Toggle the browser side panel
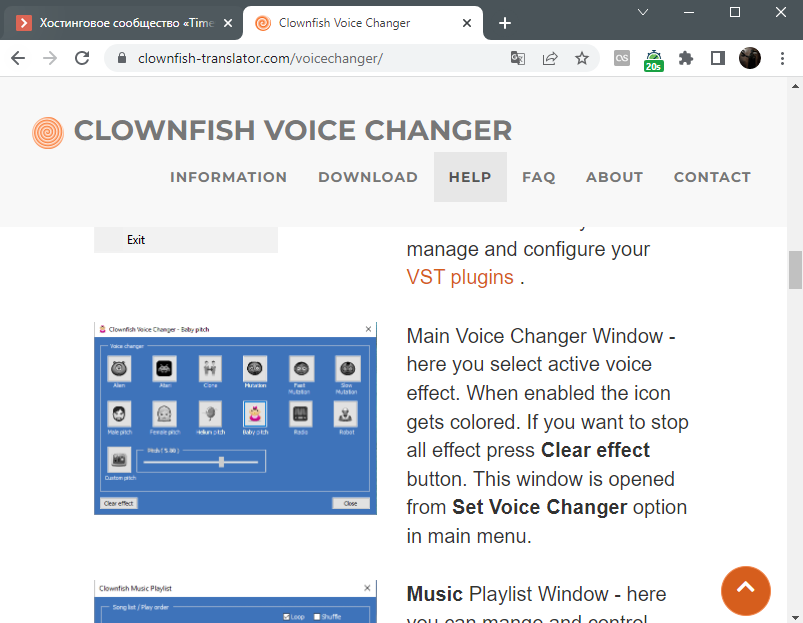This screenshot has width=803, height=623. [x=718, y=58]
